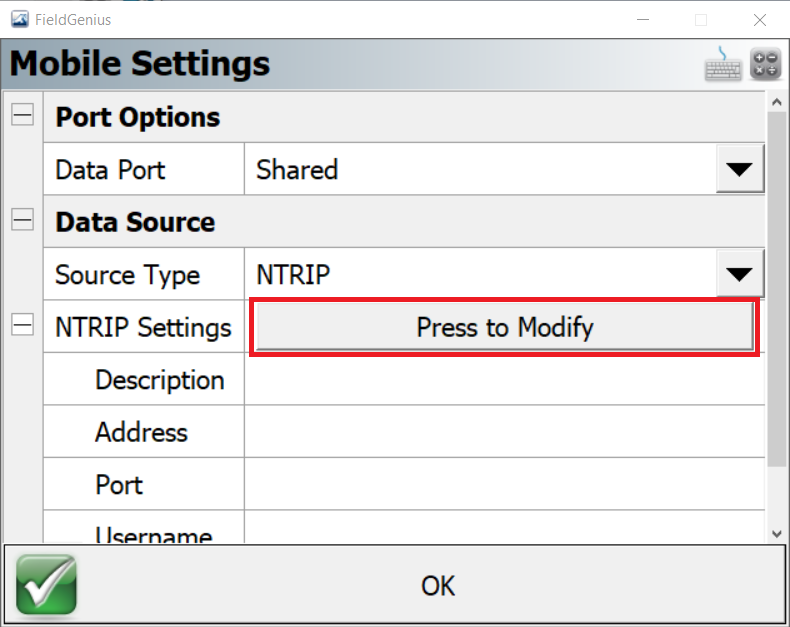Image resolution: width=790 pixels, height=627 pixels.
Task: Click the scrollbar up arrow
Action: click(x=776, y=102)
